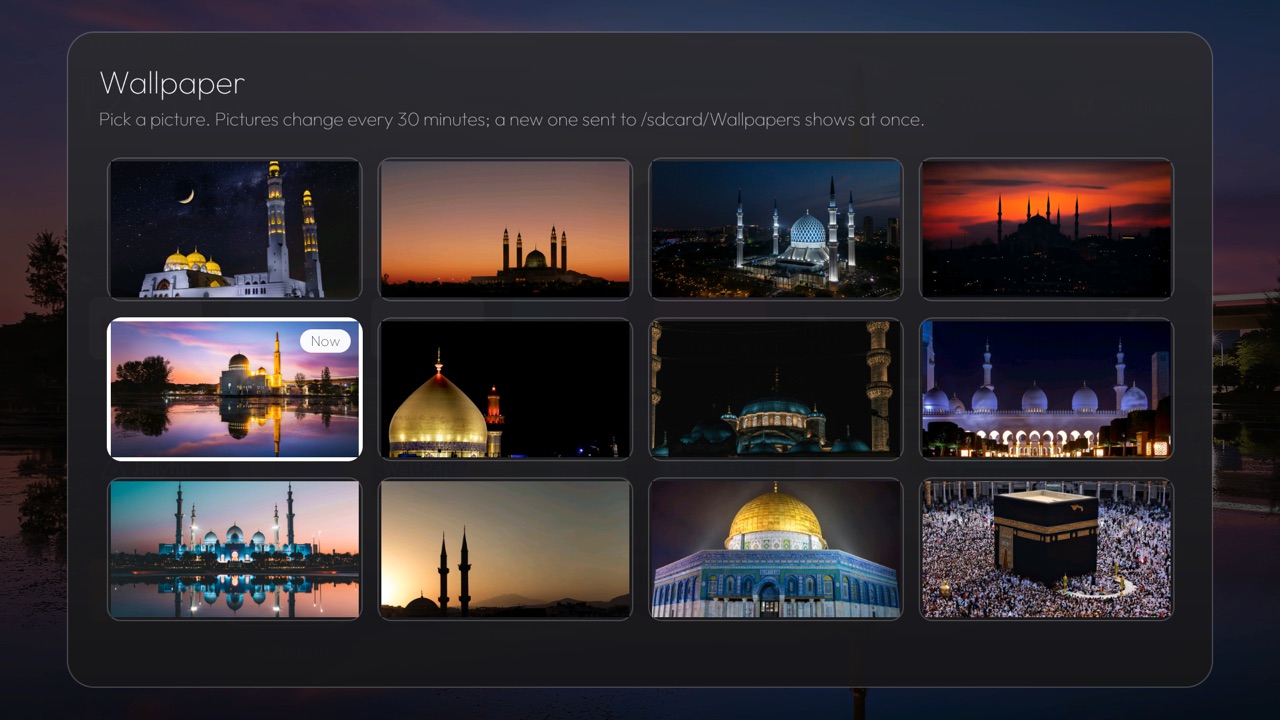Pick the white domes with lit arches wallpaper
The height and width of the screenshot is (720, 1280).
click(x=1046, y=389)
